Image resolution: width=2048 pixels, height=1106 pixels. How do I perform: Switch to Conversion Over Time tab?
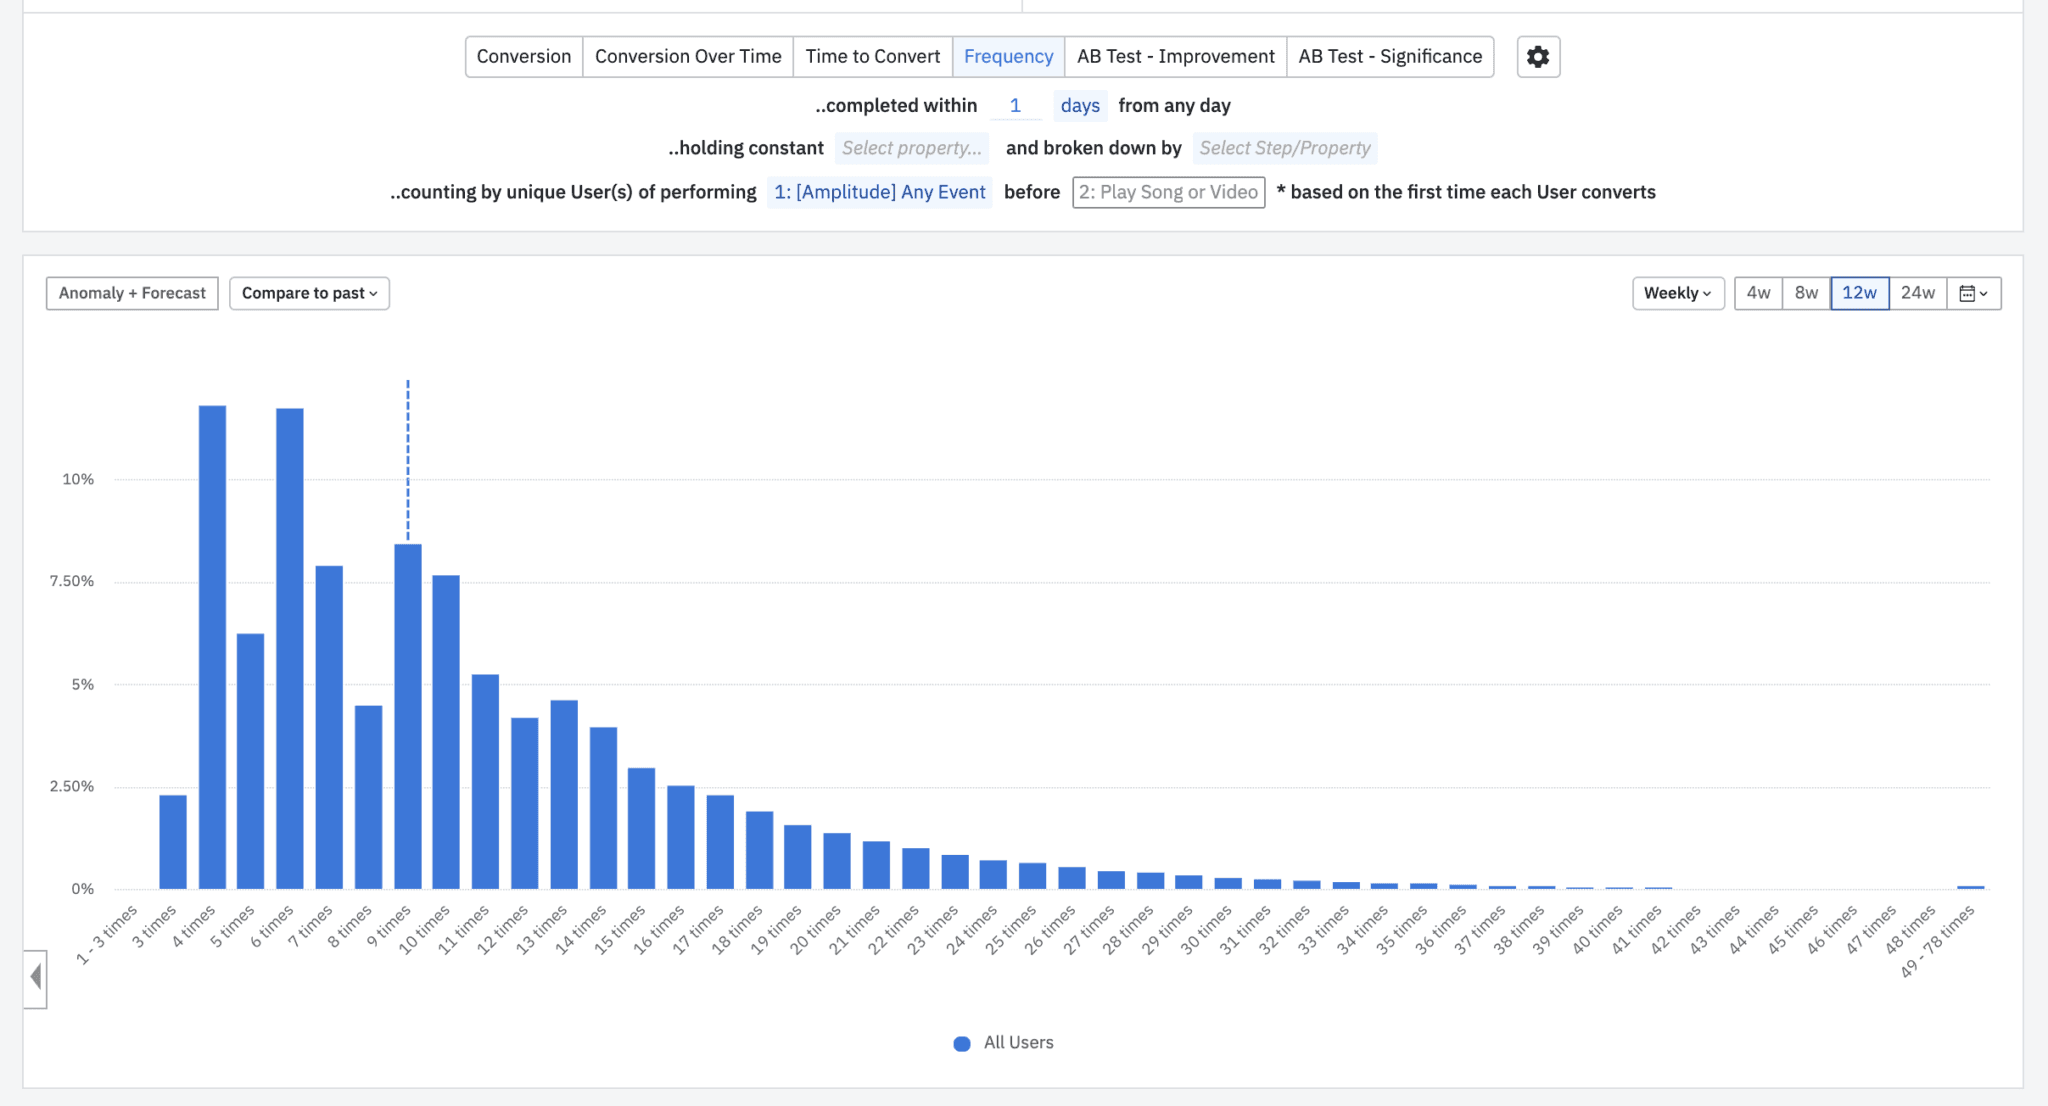click(688, 57)
